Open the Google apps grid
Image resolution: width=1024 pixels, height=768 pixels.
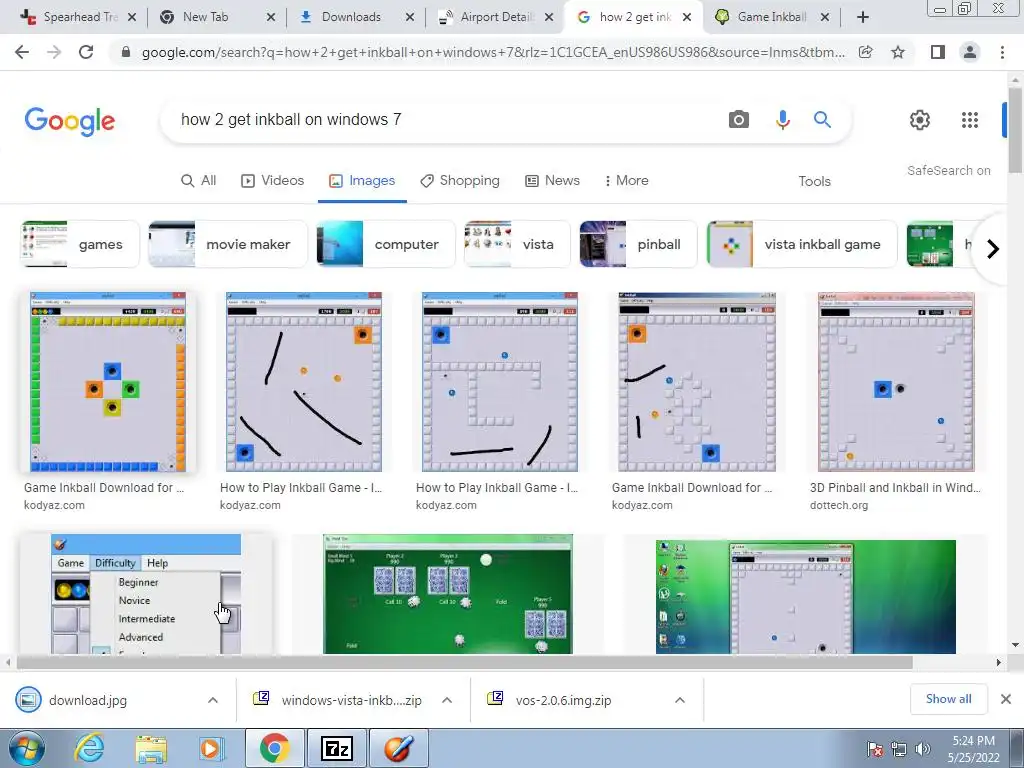tap(970, 120)
